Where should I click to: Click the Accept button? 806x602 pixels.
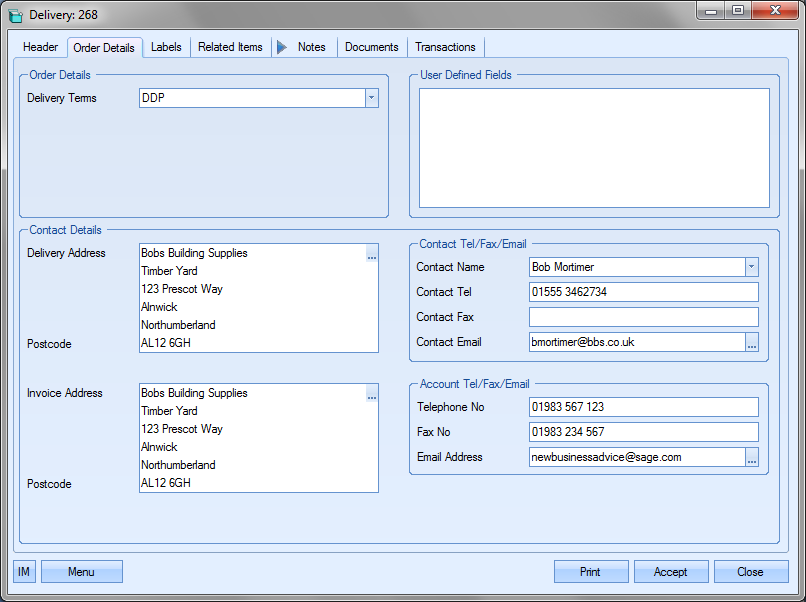coord(670,572)
